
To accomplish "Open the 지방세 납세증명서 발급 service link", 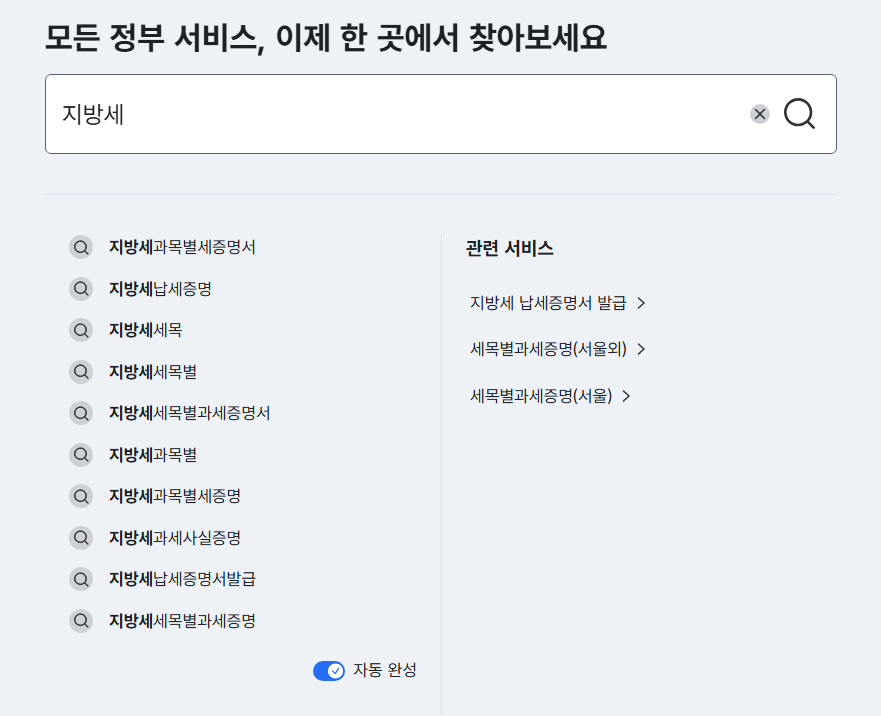I will pos(548,303).
